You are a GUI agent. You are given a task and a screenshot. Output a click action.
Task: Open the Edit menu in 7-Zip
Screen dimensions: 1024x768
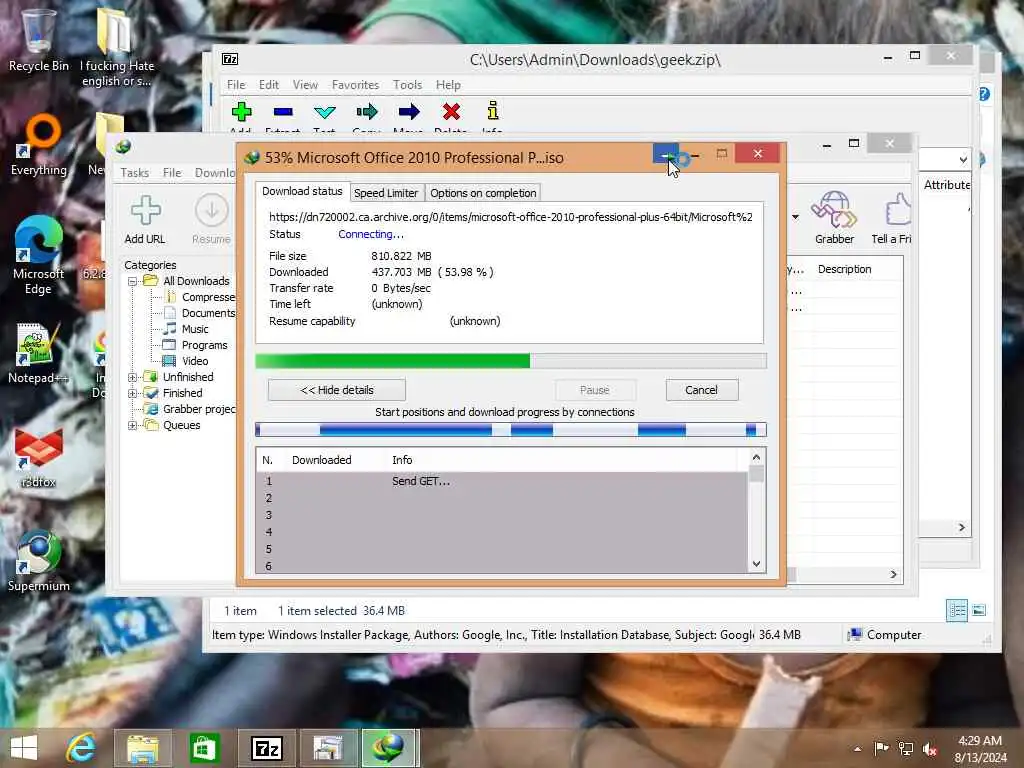[268, 85]
